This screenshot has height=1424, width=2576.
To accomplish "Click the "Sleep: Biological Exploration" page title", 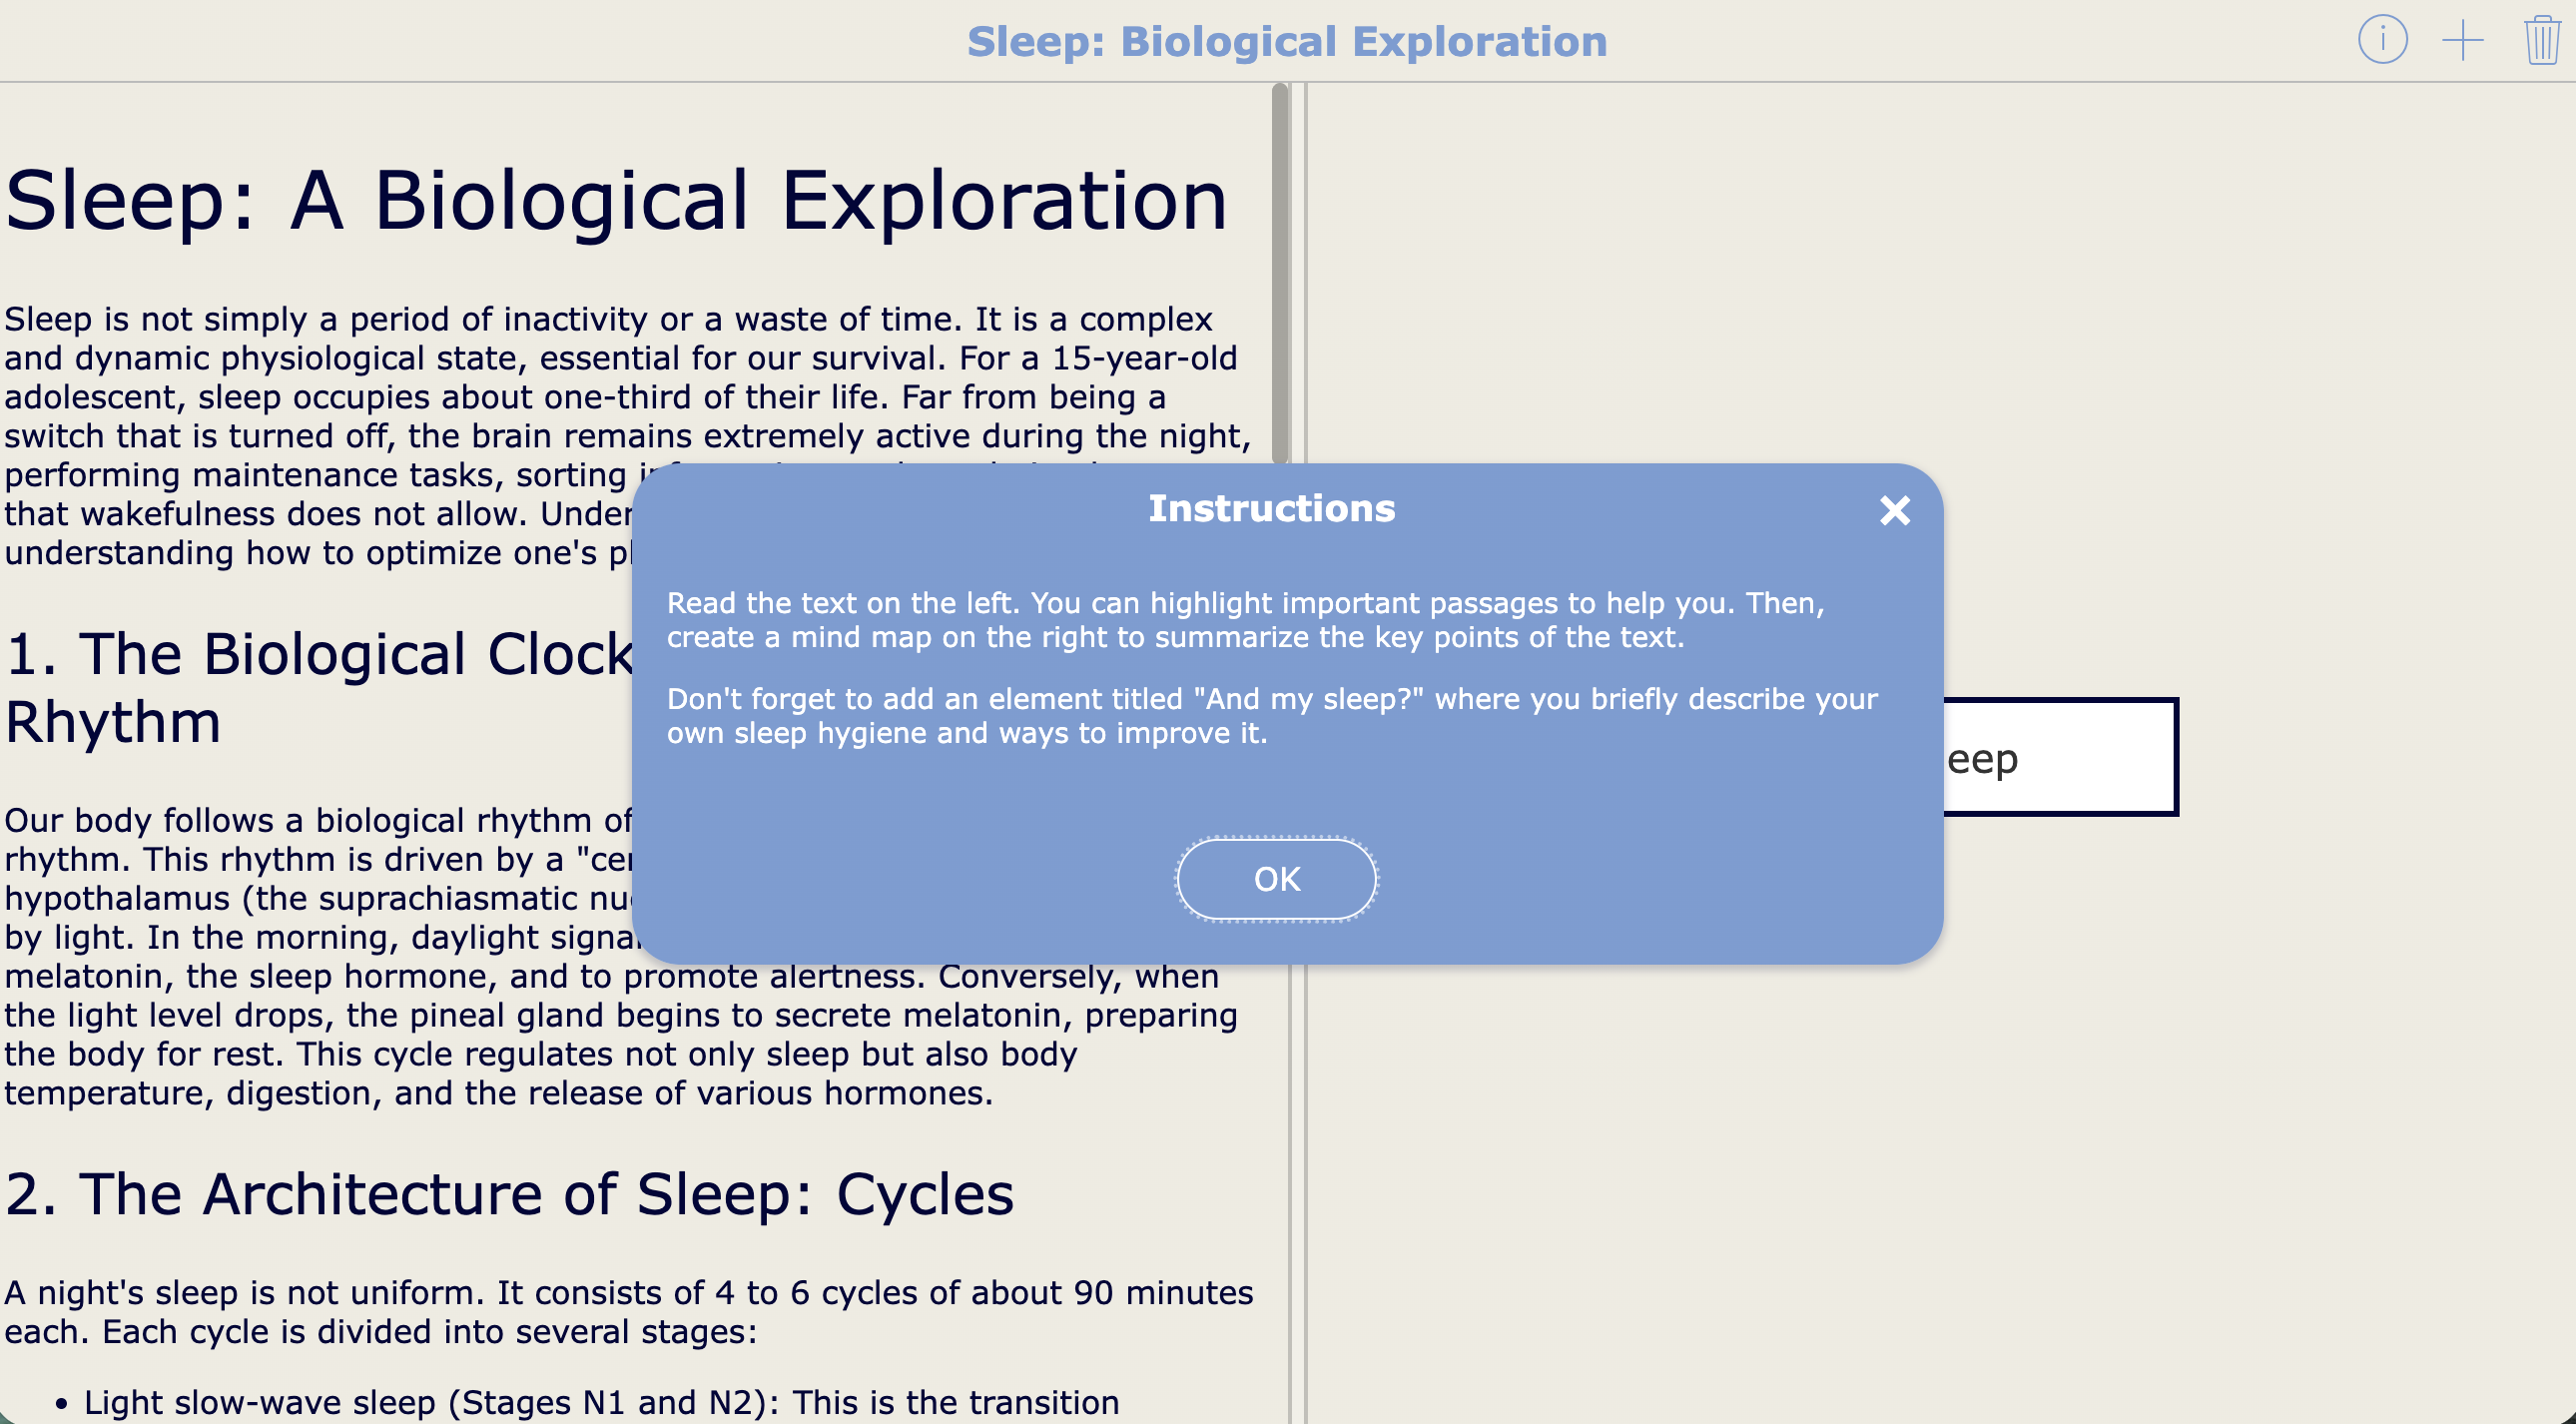I will coord(1287,42).
